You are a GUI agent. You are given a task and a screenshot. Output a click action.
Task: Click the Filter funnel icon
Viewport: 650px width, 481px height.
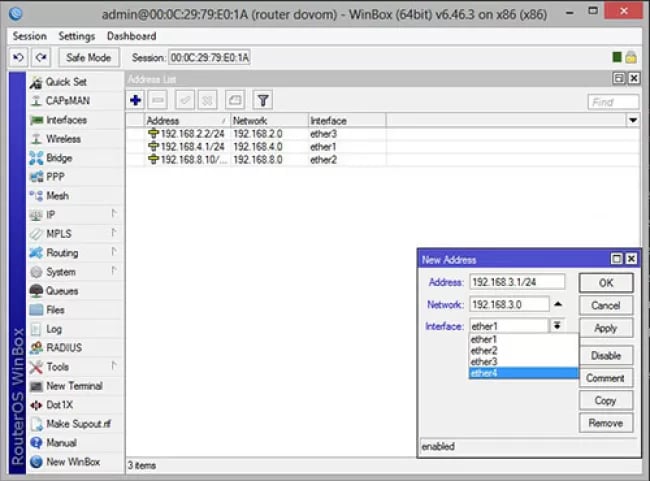262,100
